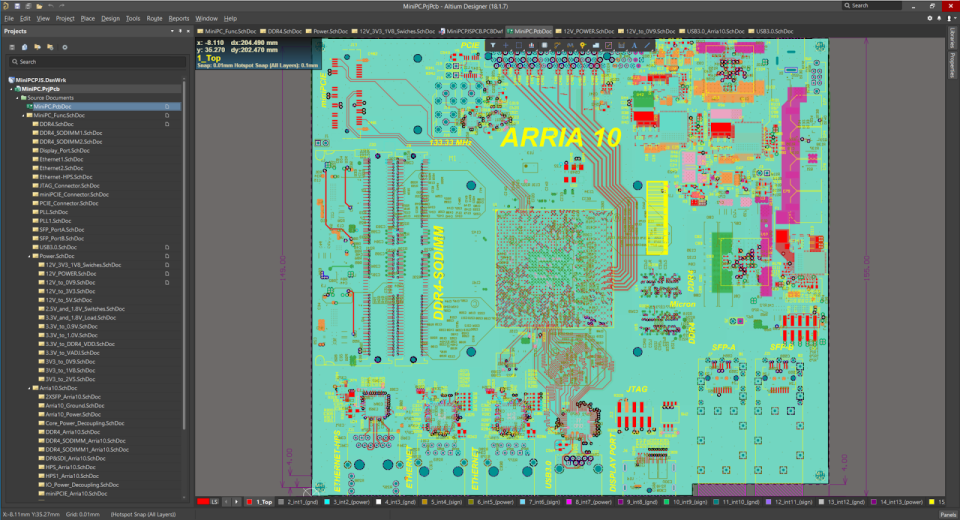Open the gear settings icon at top right

[932, 18]
